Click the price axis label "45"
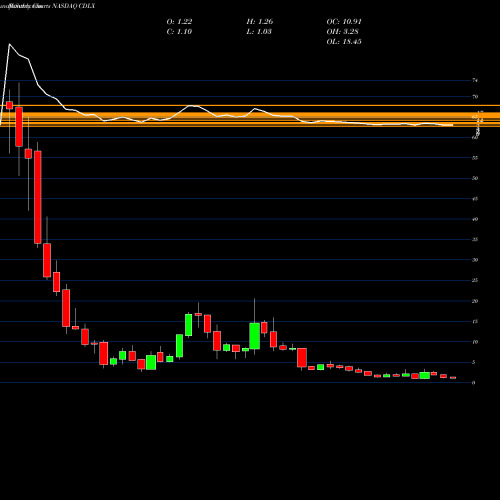The width and height of the screenshot is (500, 500). click(475, 199)
